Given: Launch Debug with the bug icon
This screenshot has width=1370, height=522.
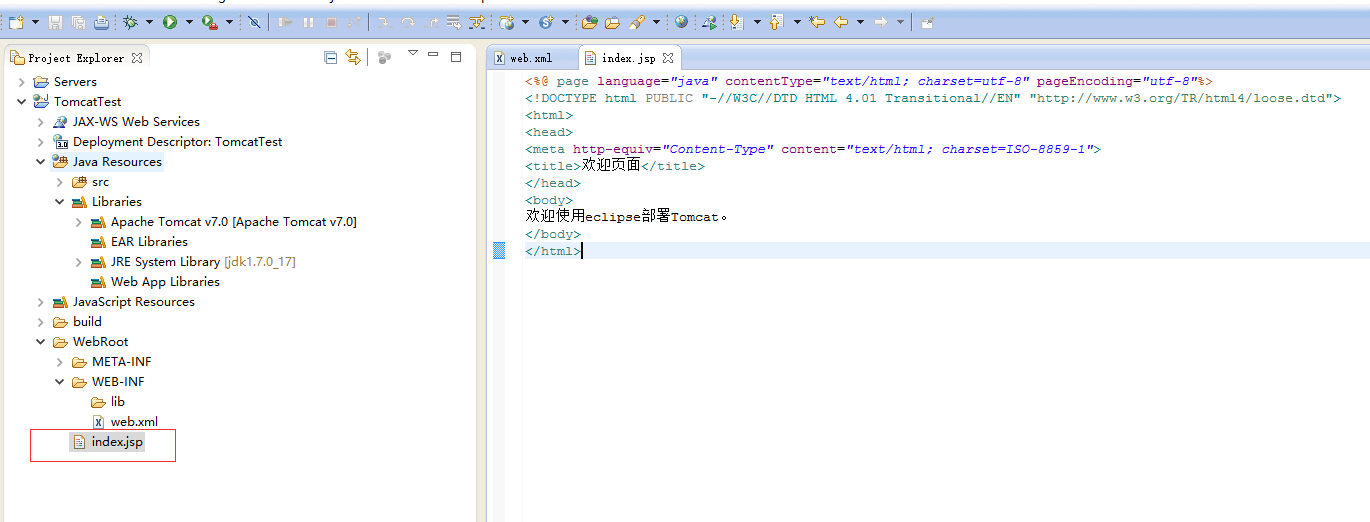Looking at the screenshot, I should pos(130,22).
